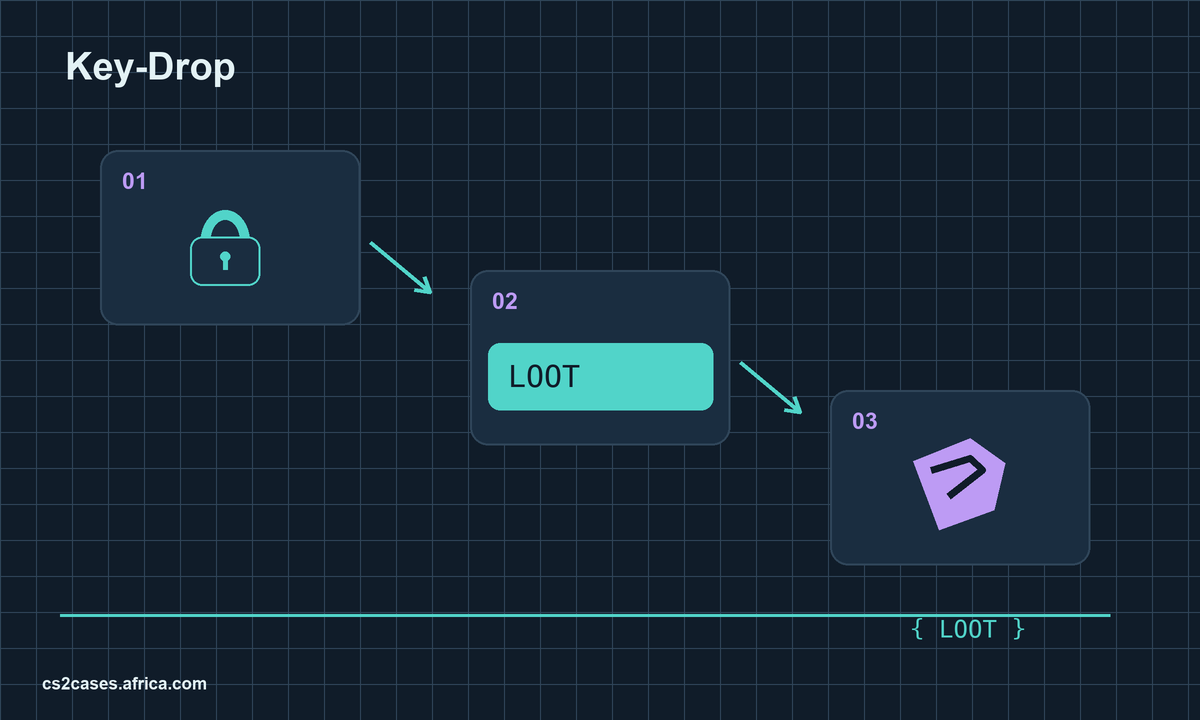Select the card numbered 01
This screenshot has height=720, width=1200.
point(230,237)
